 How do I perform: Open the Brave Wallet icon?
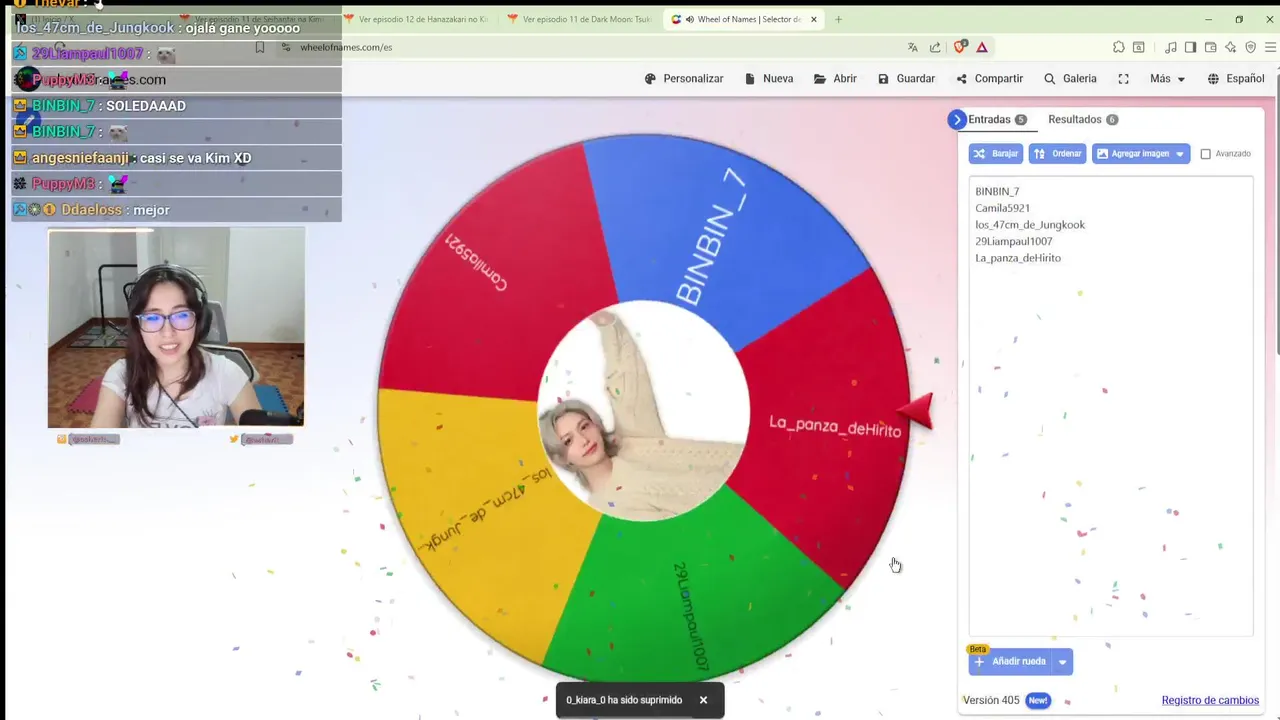click(1210, 47)
